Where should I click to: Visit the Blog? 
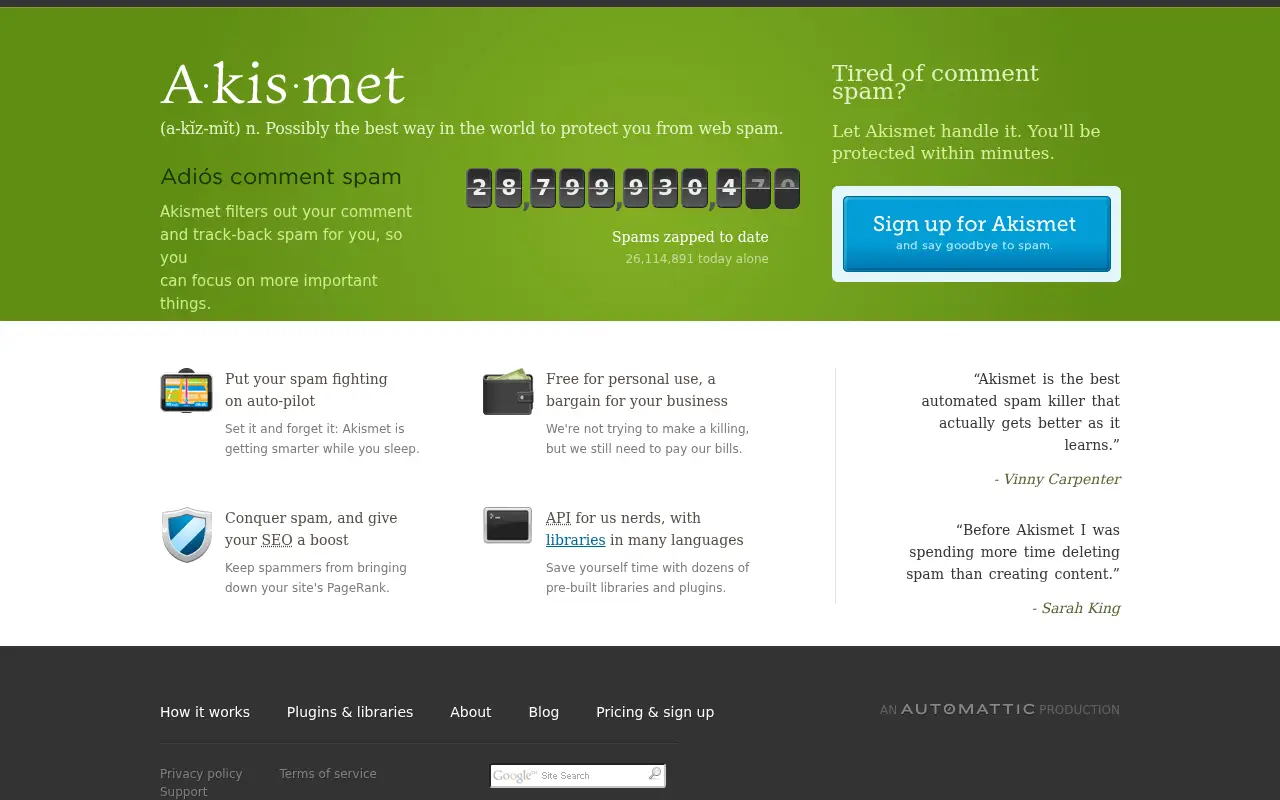tap(544, 712)
